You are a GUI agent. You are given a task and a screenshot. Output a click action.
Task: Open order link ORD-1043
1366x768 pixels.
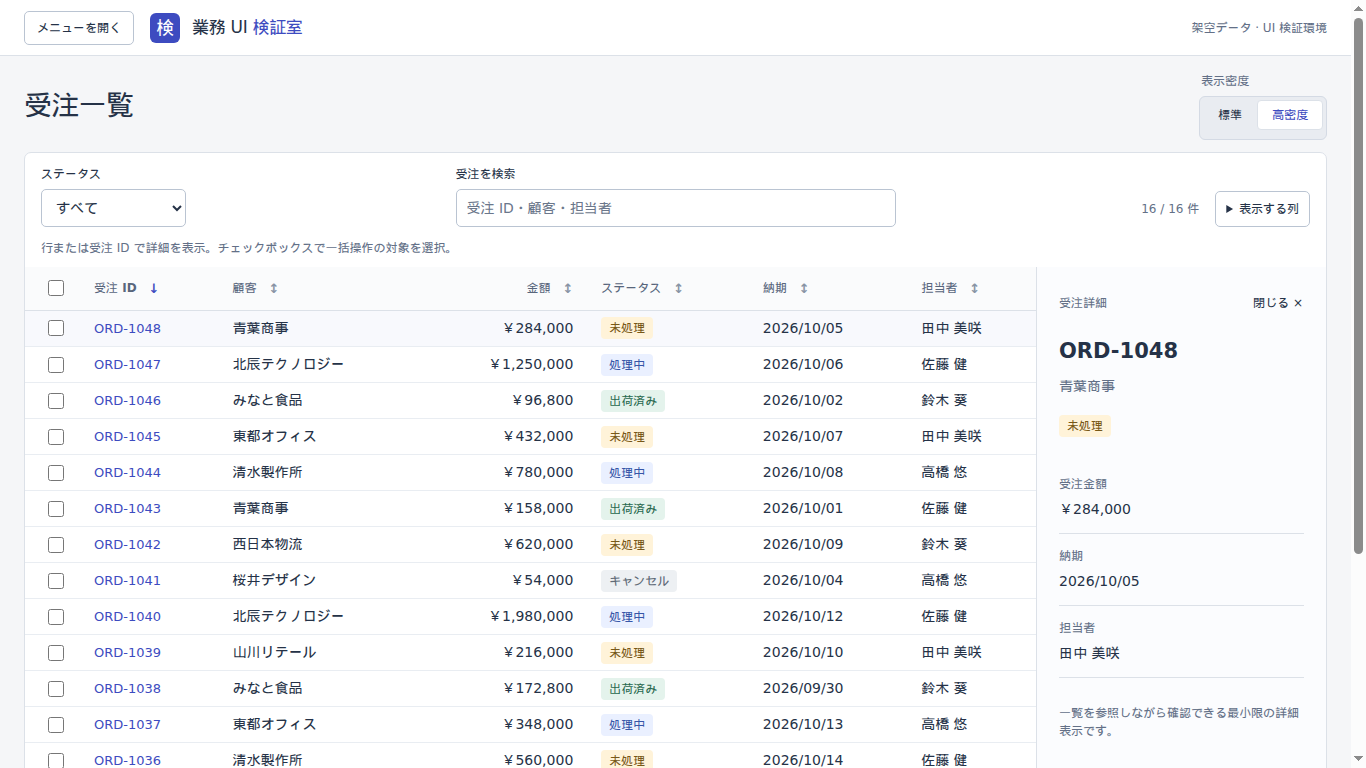(127, 508)
